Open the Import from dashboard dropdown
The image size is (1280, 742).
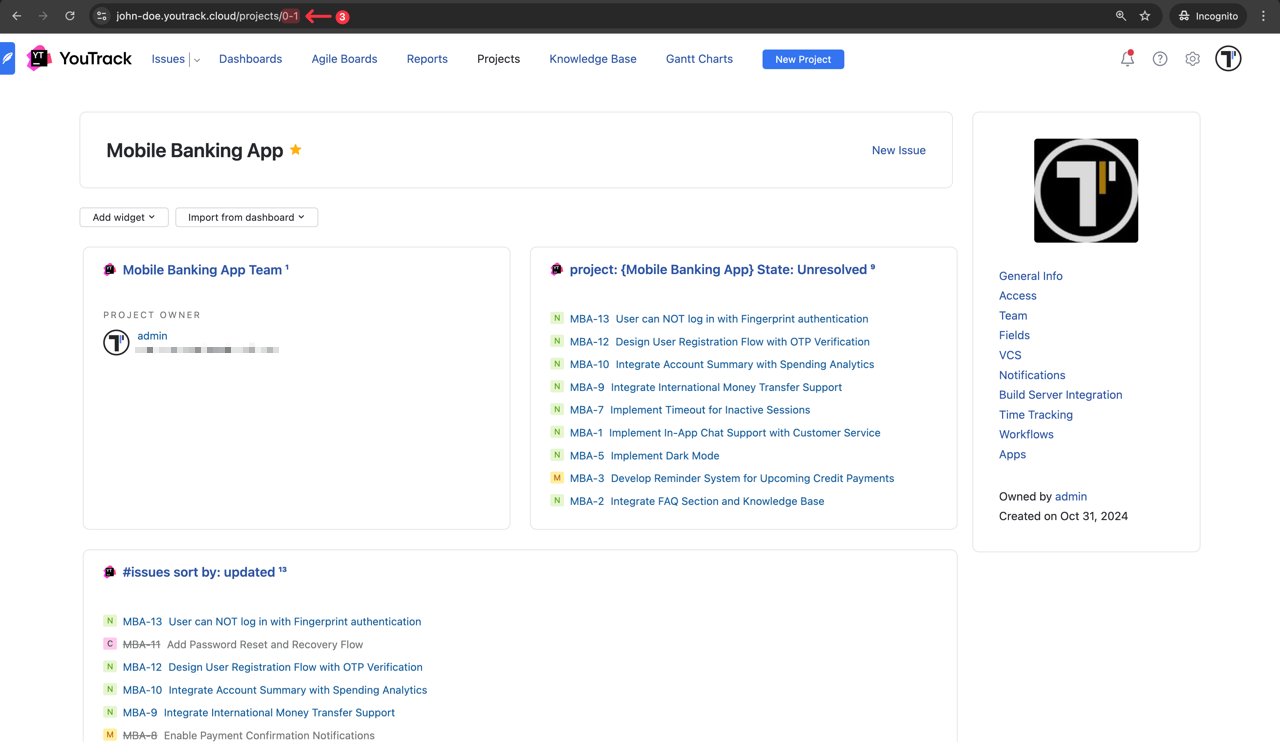pos(246,217)
